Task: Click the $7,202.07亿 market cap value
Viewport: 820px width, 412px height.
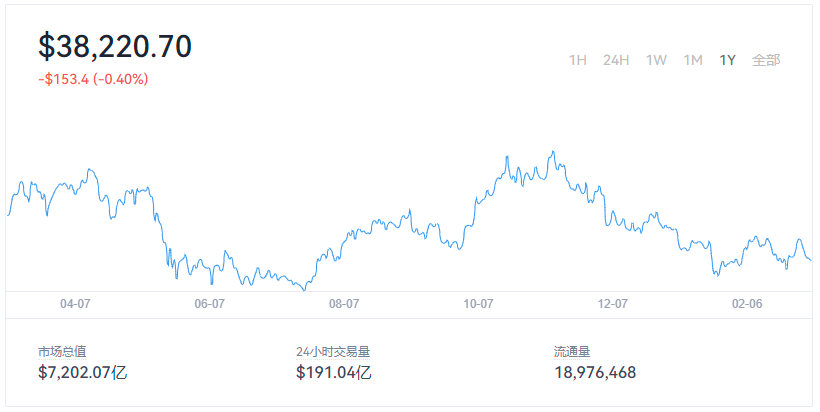Action: pos(83,373)
